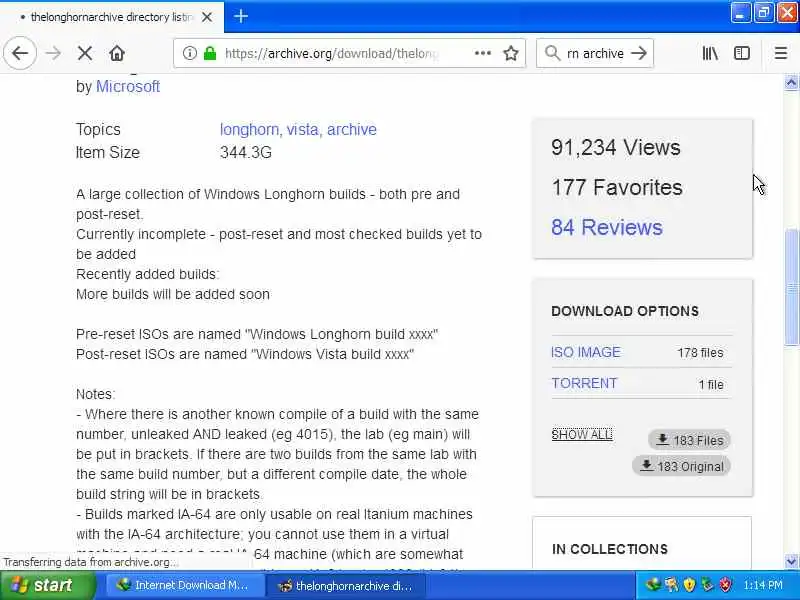Open the Library bookshelf icon
Image resolution: width=800 pixels, height=600 pixels.
[710, 53]
